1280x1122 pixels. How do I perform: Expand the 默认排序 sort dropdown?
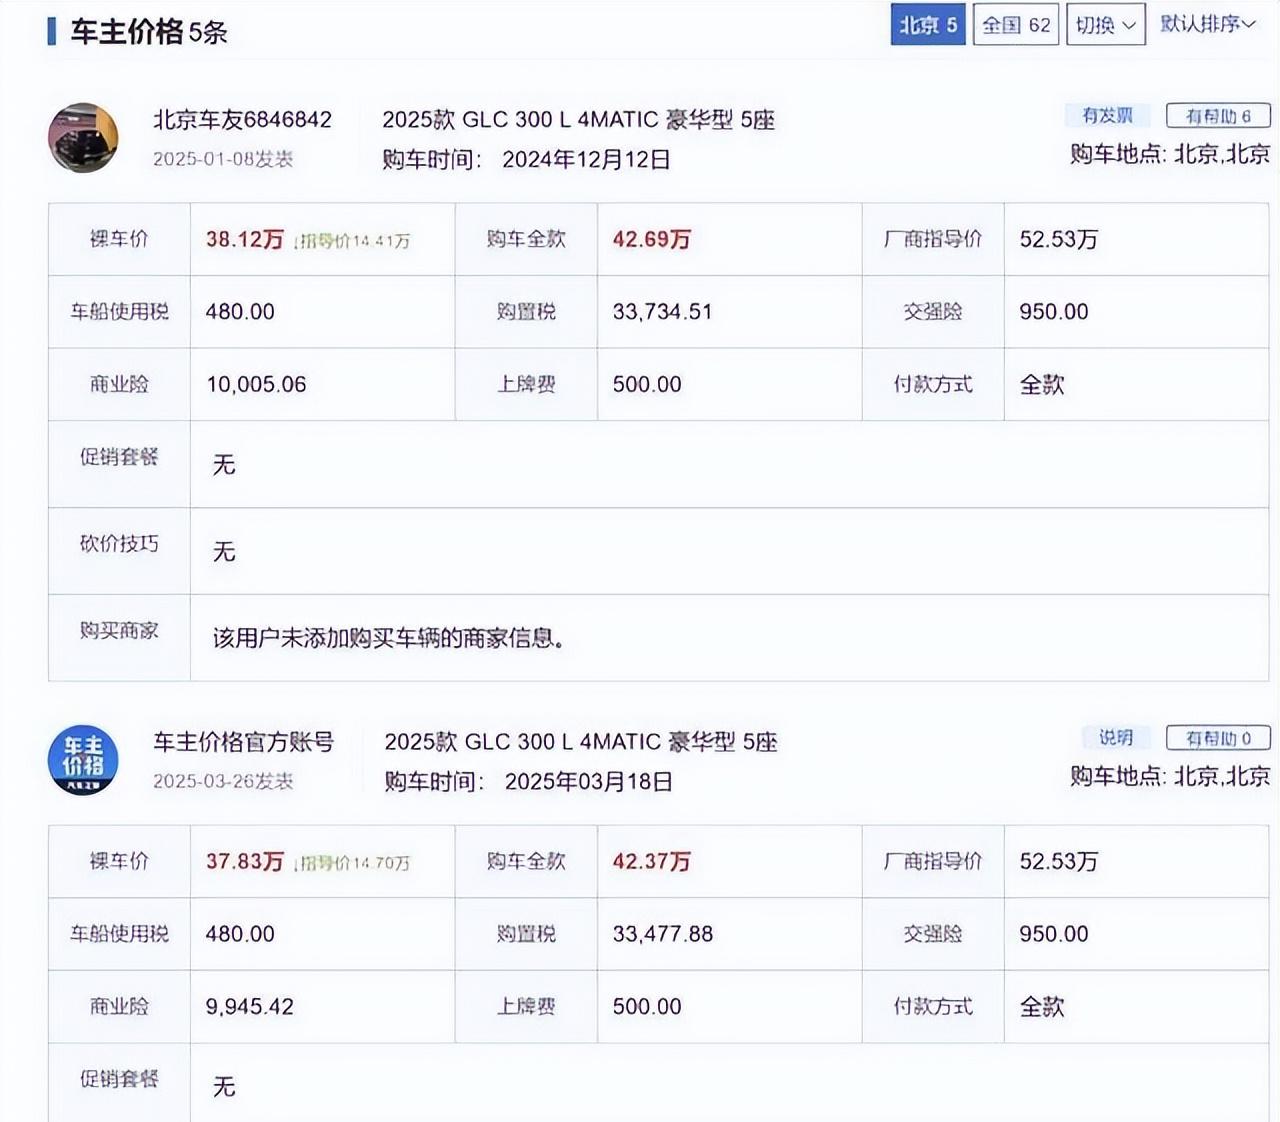[1208, 24]
